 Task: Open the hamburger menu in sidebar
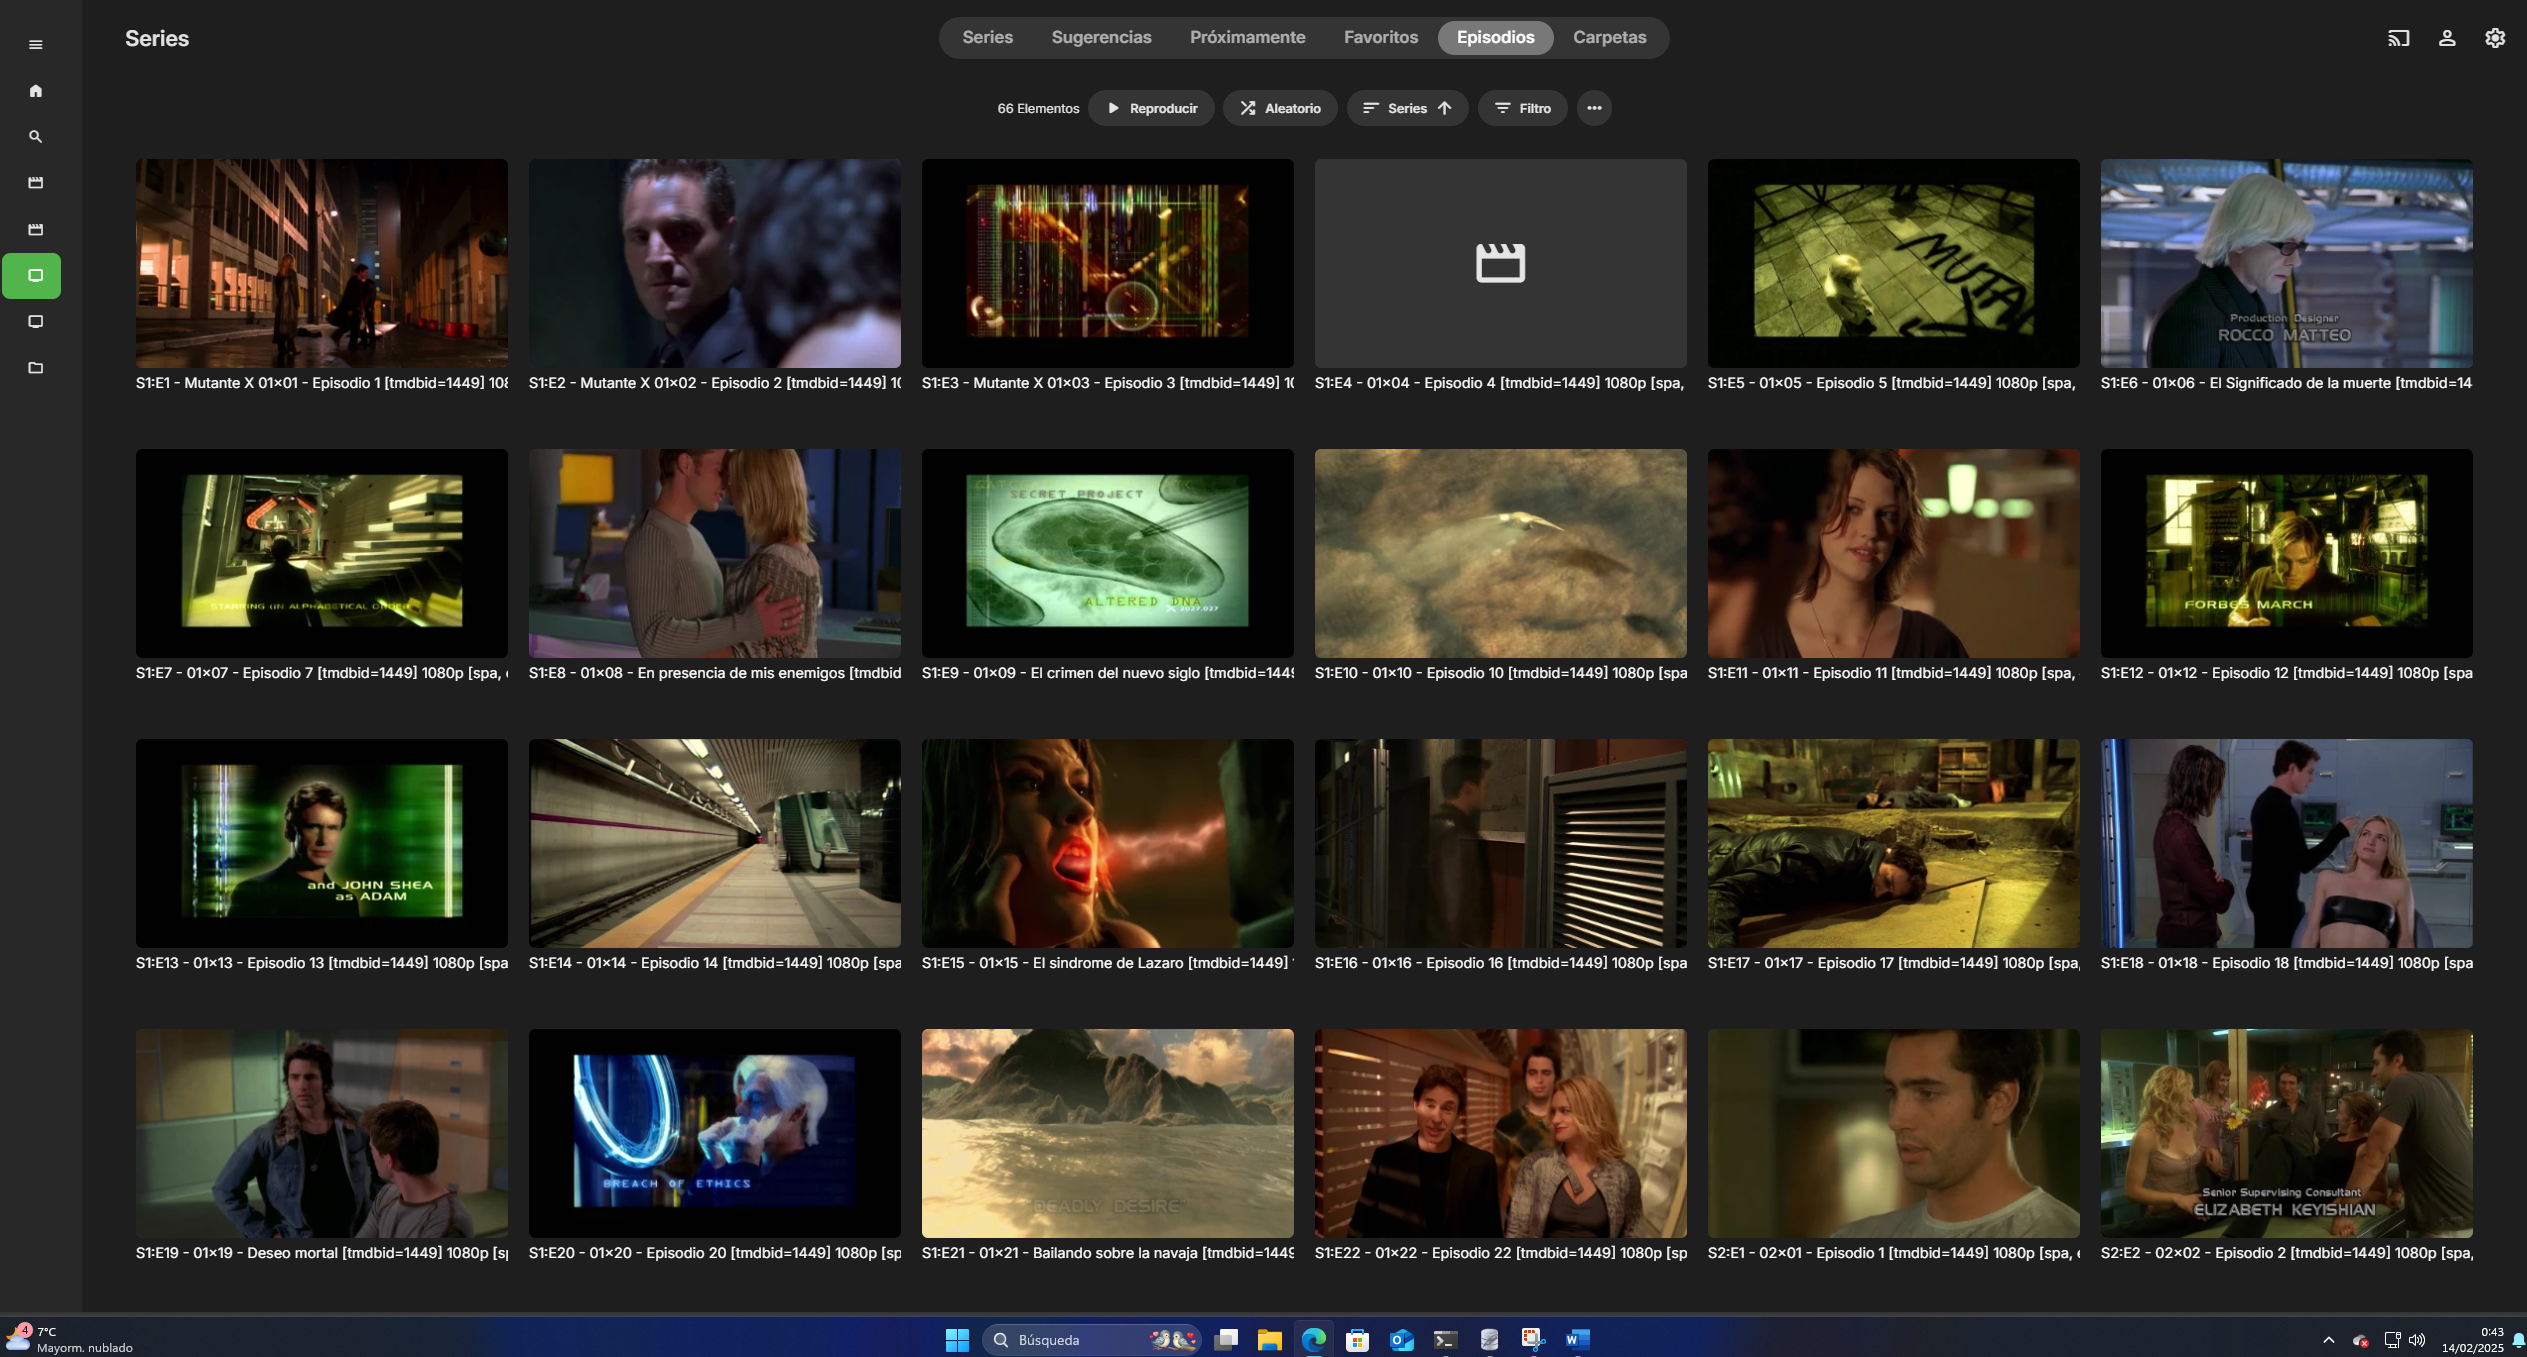coord(36,45)
